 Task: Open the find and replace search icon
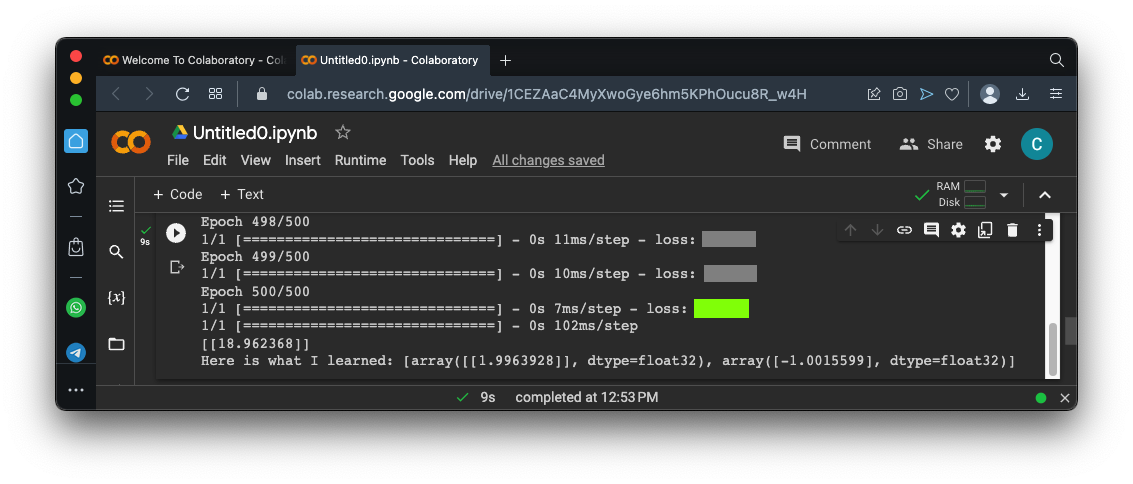coord(116,252)
